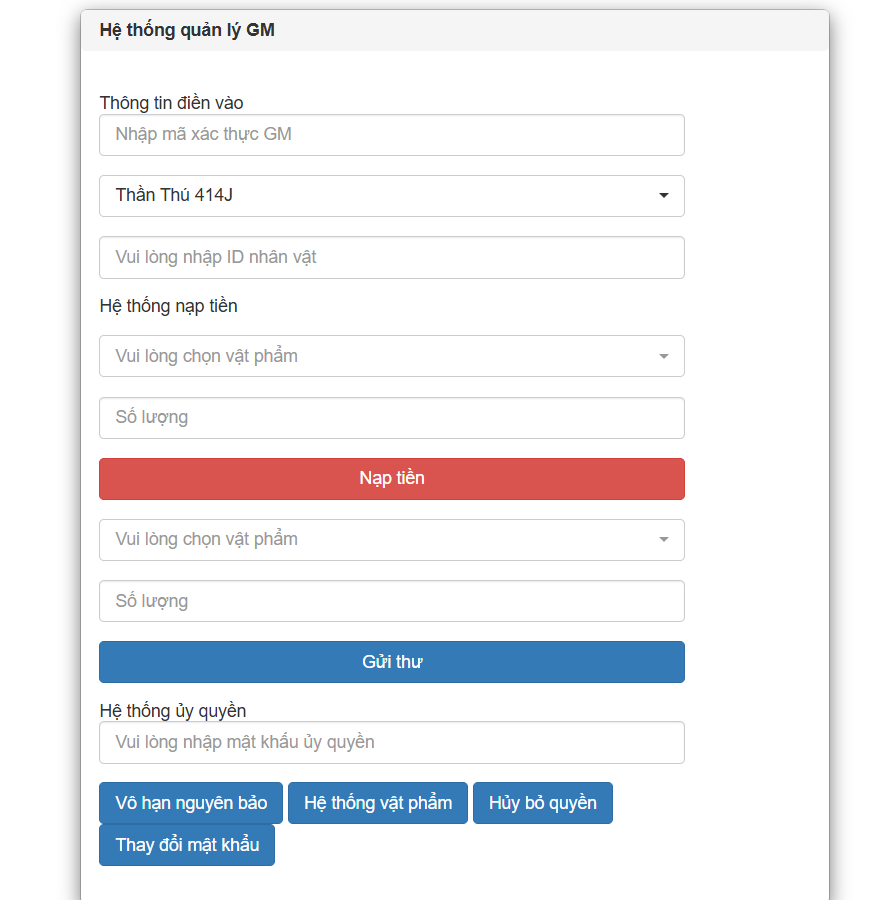Click the arrow icon of the recharge item selector
This screenshot has height=900, width=885.
click(x=664, y=356)
